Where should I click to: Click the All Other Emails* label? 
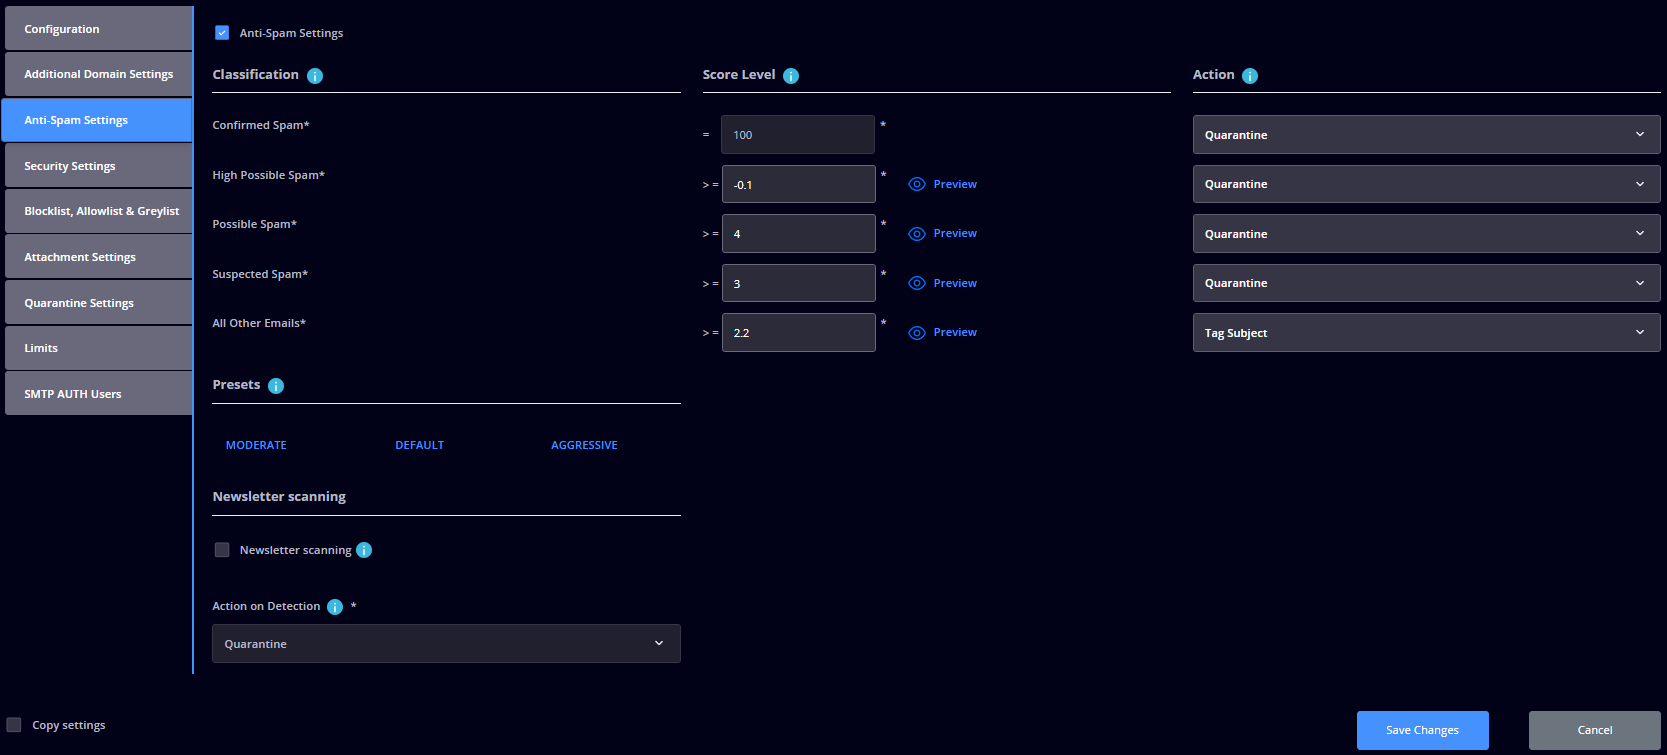pyautogui.click(x=259, y=323)
